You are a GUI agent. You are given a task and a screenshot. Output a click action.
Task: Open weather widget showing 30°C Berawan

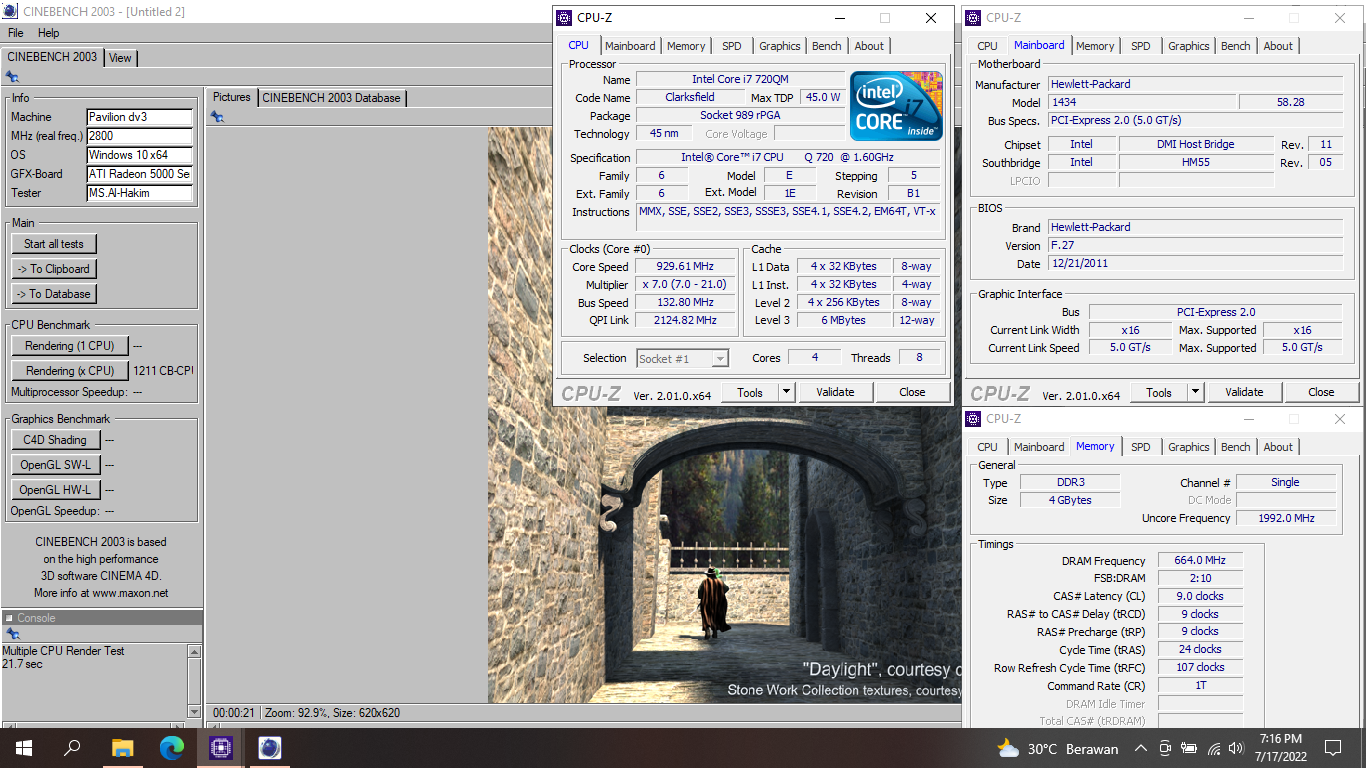[1057, 748]
